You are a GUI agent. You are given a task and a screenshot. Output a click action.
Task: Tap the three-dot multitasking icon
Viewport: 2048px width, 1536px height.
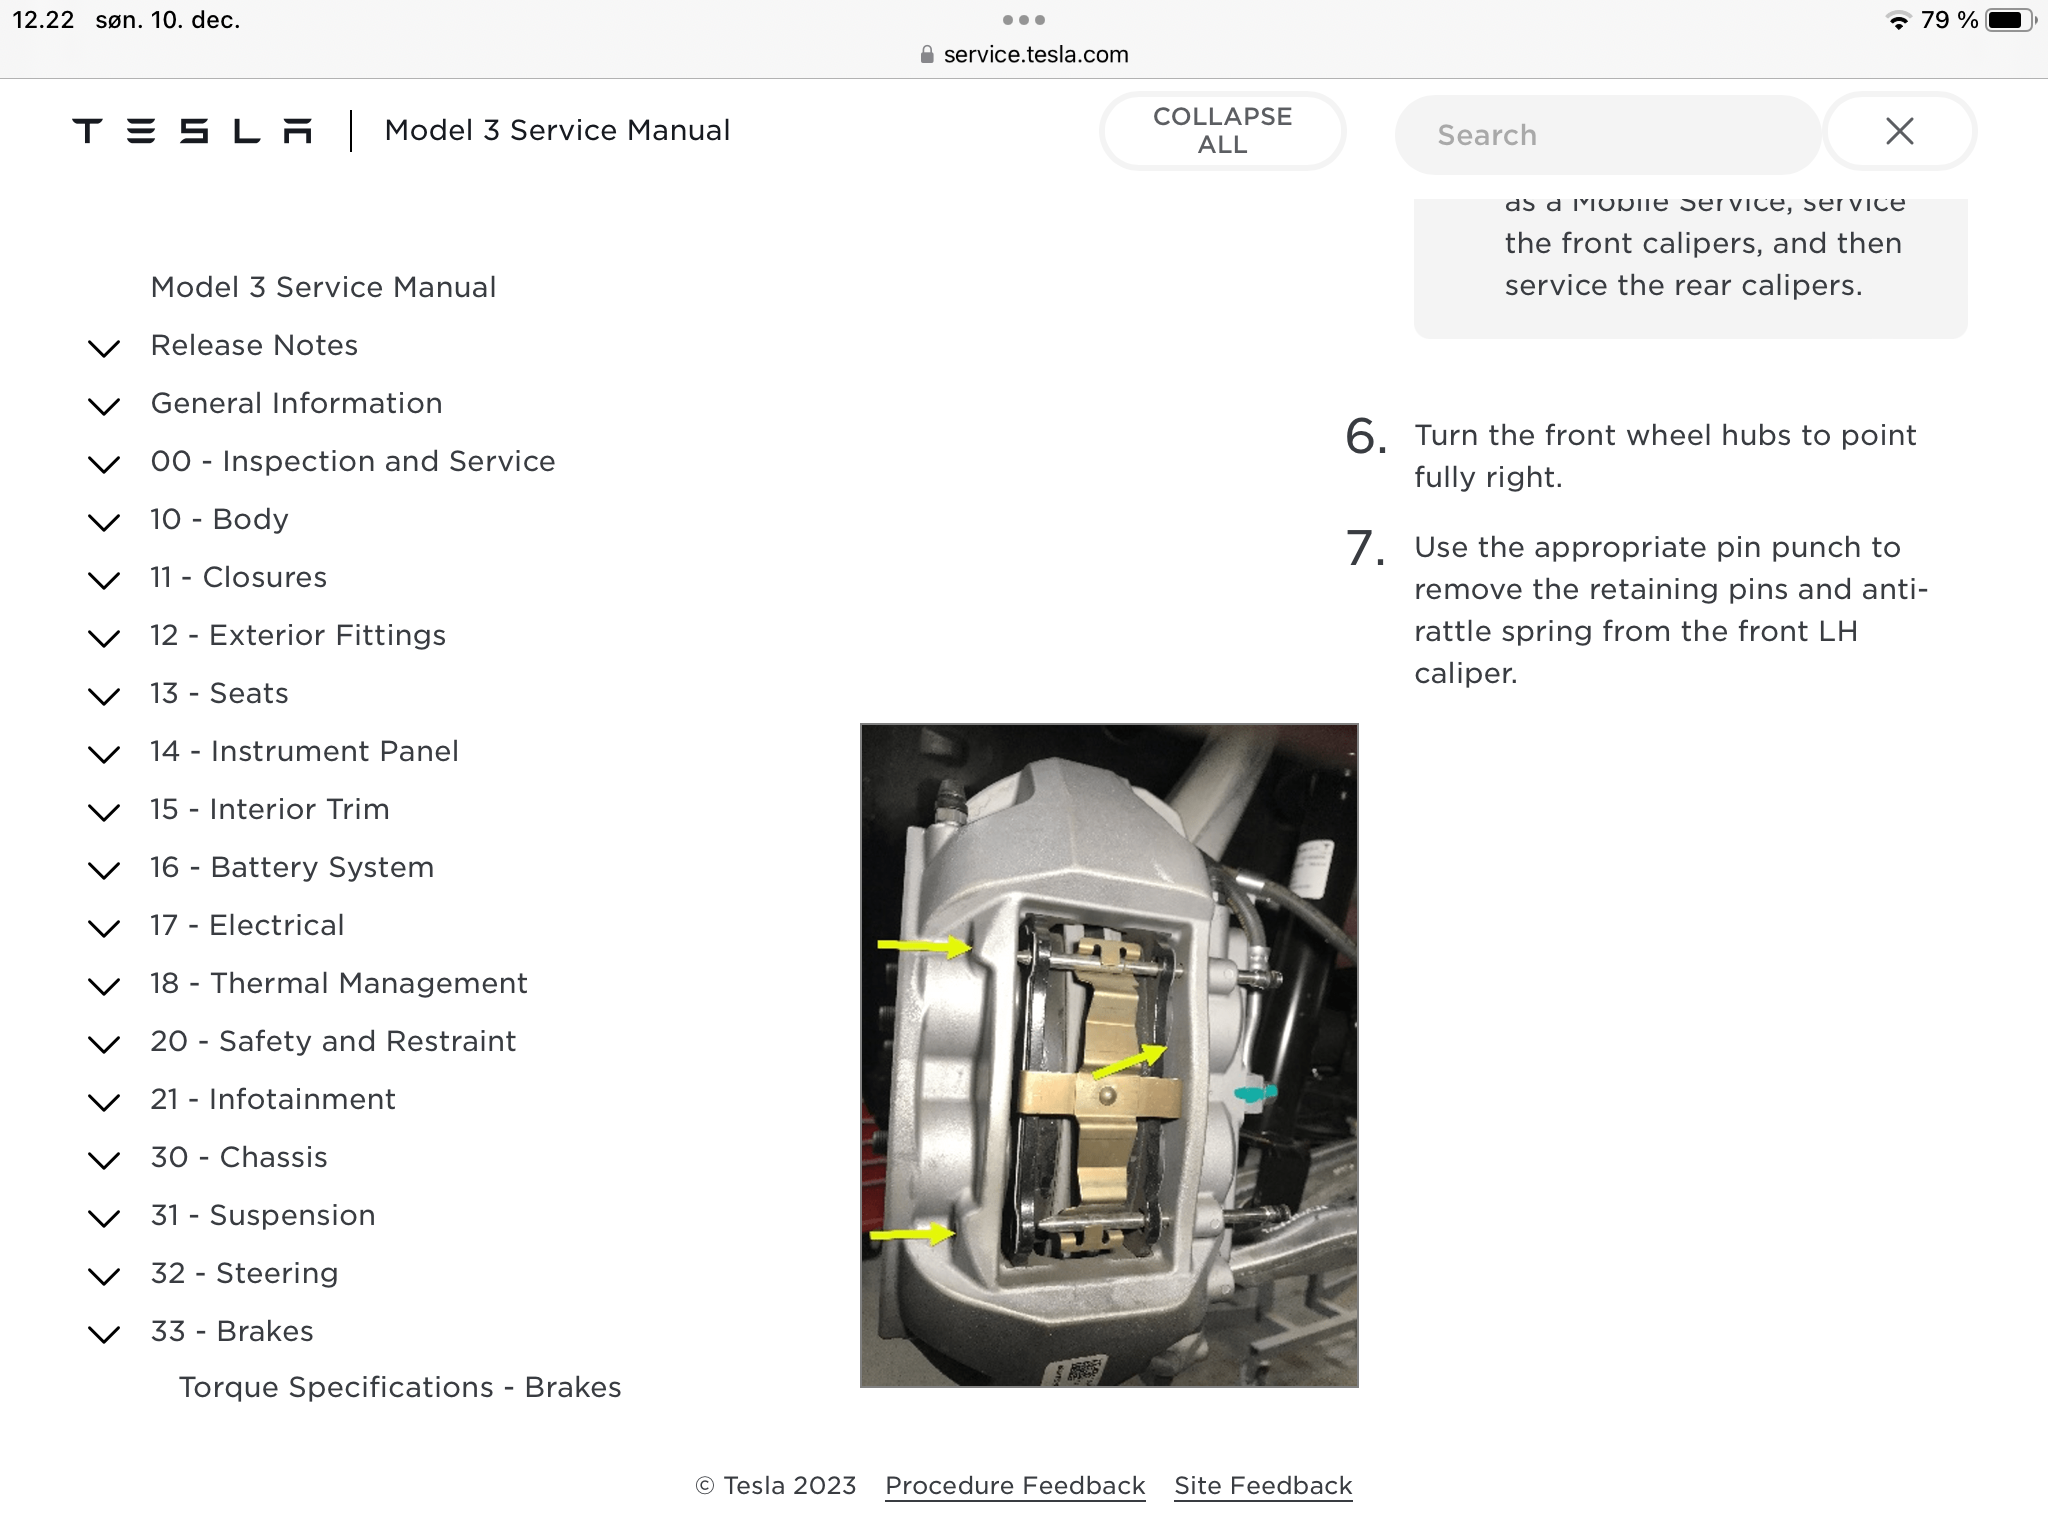pyautogui.click(x=1023, y=20)
